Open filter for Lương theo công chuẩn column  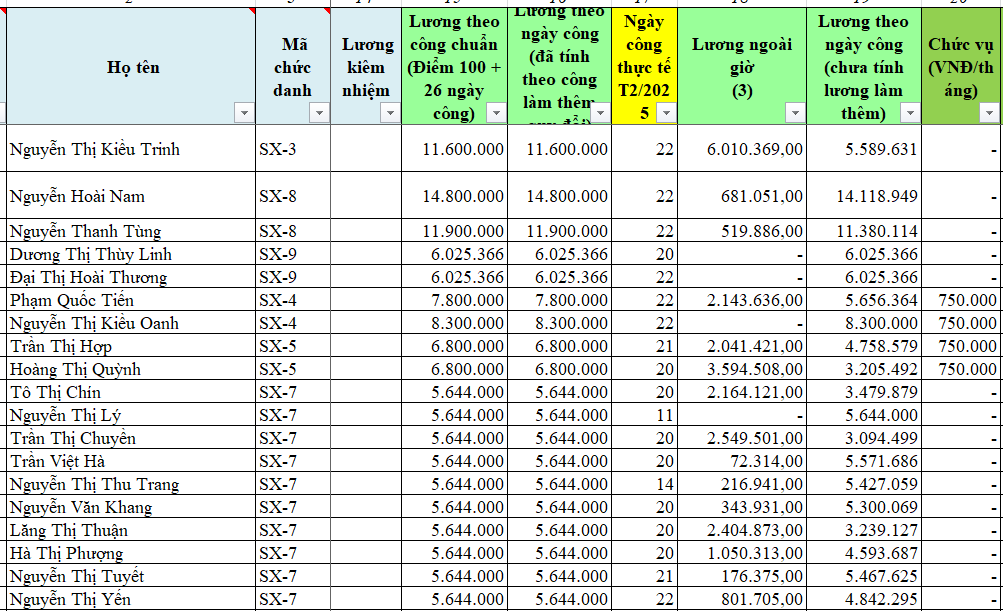point(495,113)
